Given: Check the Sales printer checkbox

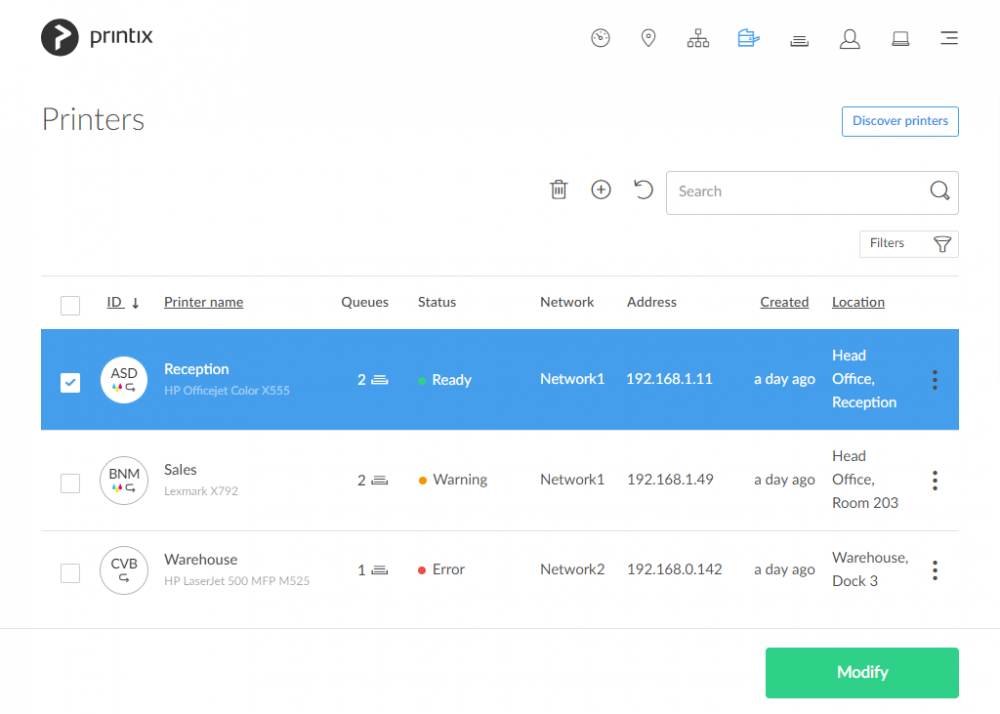Looking at the screenshot, I should tap(70, 483).
